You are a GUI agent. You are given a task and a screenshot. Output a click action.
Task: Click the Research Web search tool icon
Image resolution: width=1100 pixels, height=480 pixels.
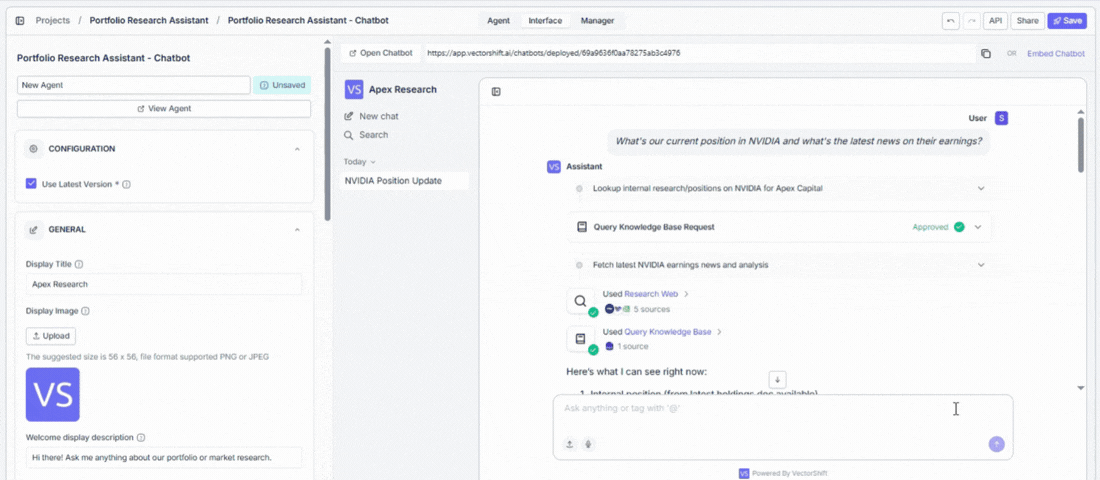point(580,301)
